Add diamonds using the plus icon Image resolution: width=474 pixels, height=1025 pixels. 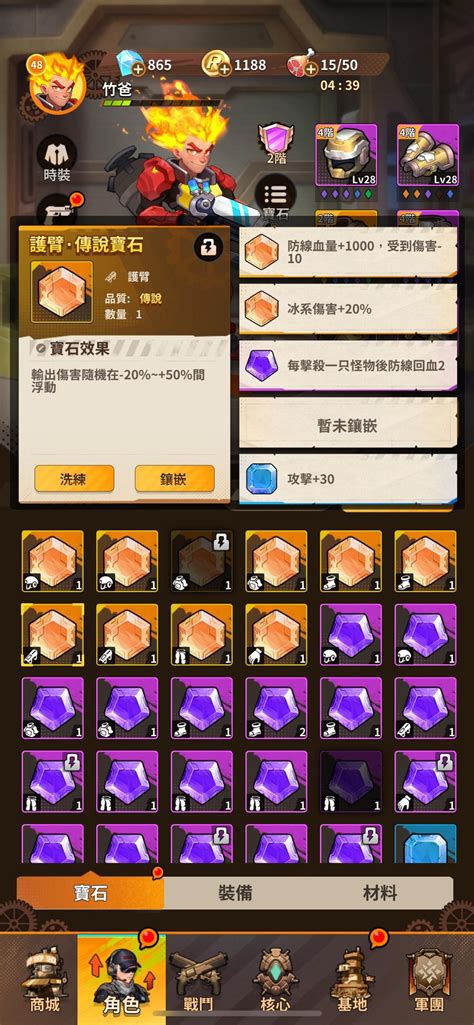[138, 69]
